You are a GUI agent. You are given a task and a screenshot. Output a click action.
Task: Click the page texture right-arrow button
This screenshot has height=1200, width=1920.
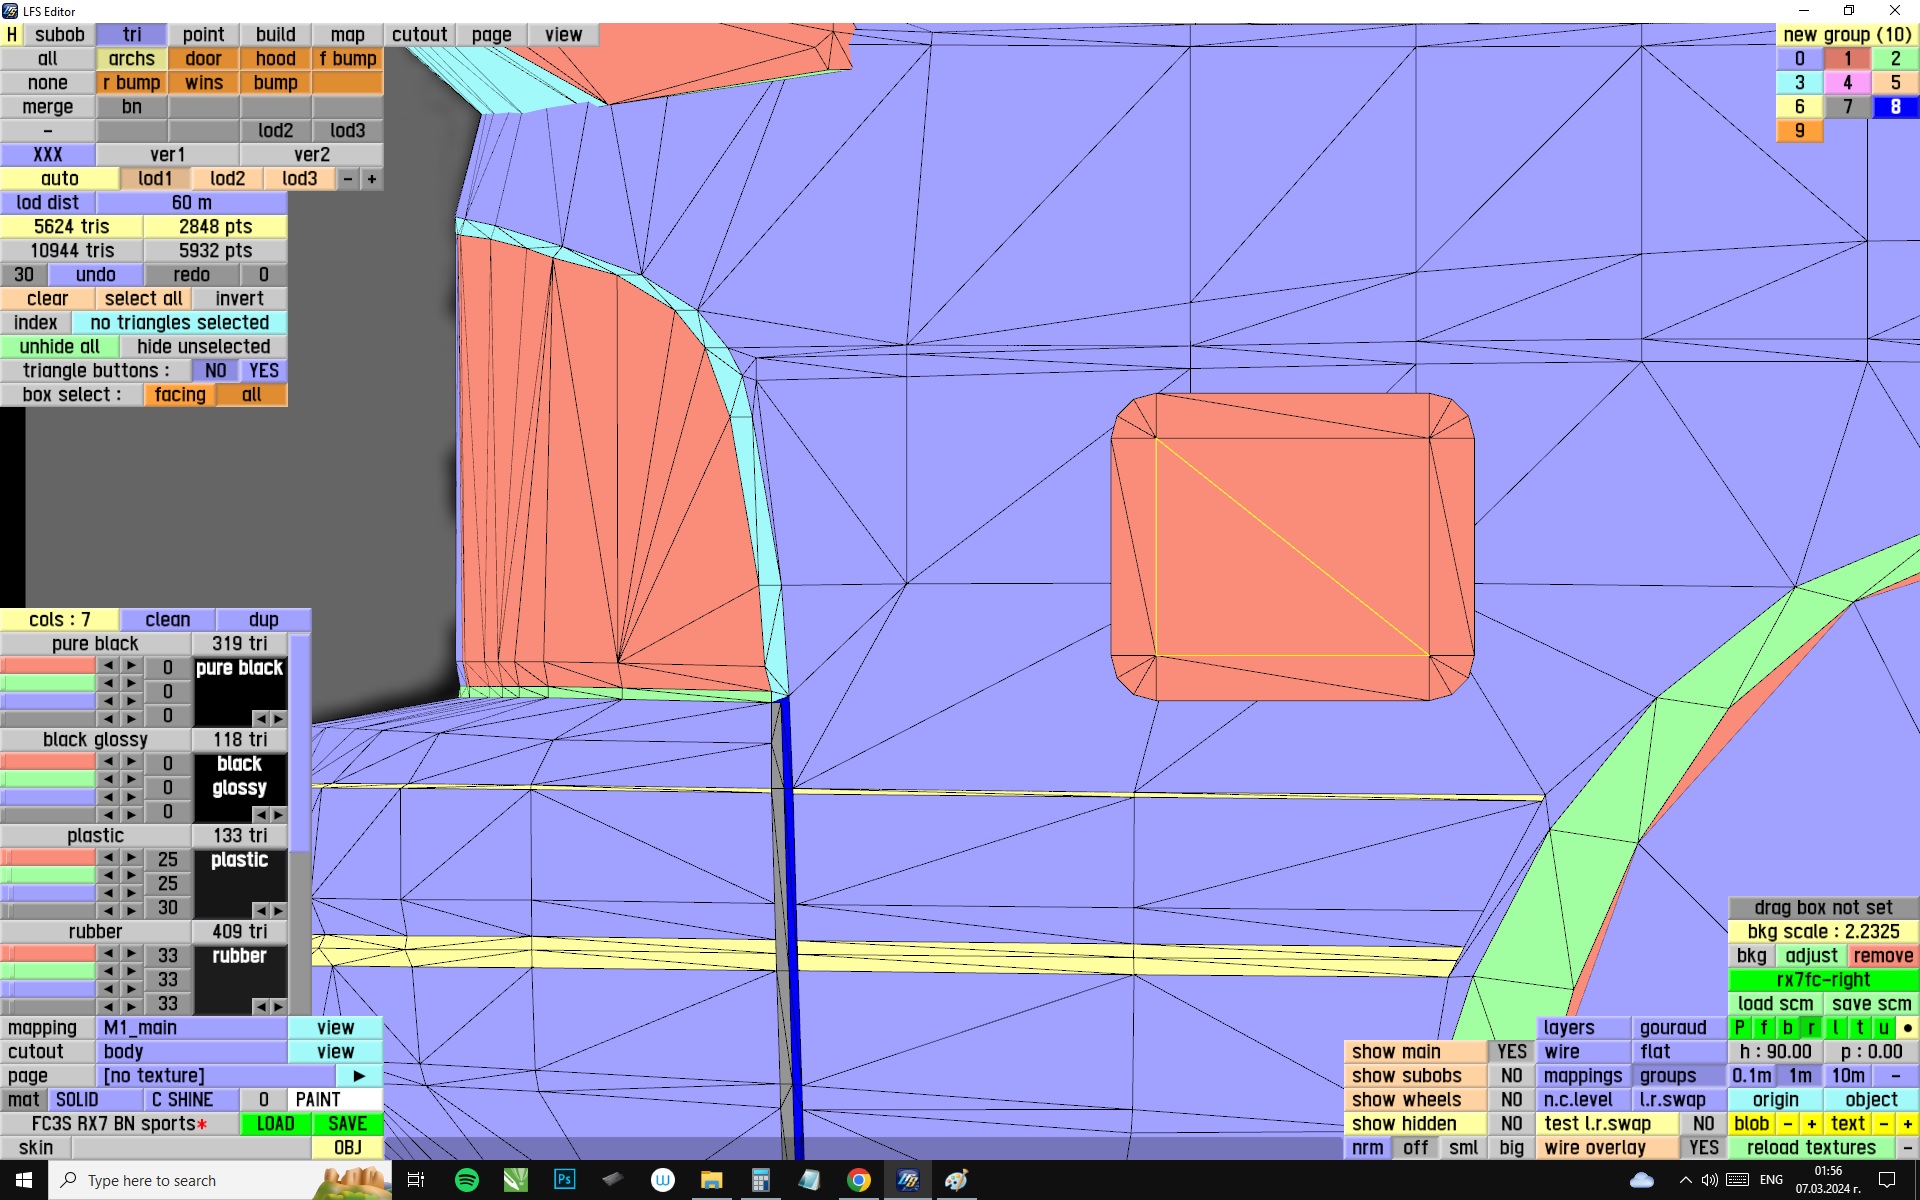pos(359,1075)
